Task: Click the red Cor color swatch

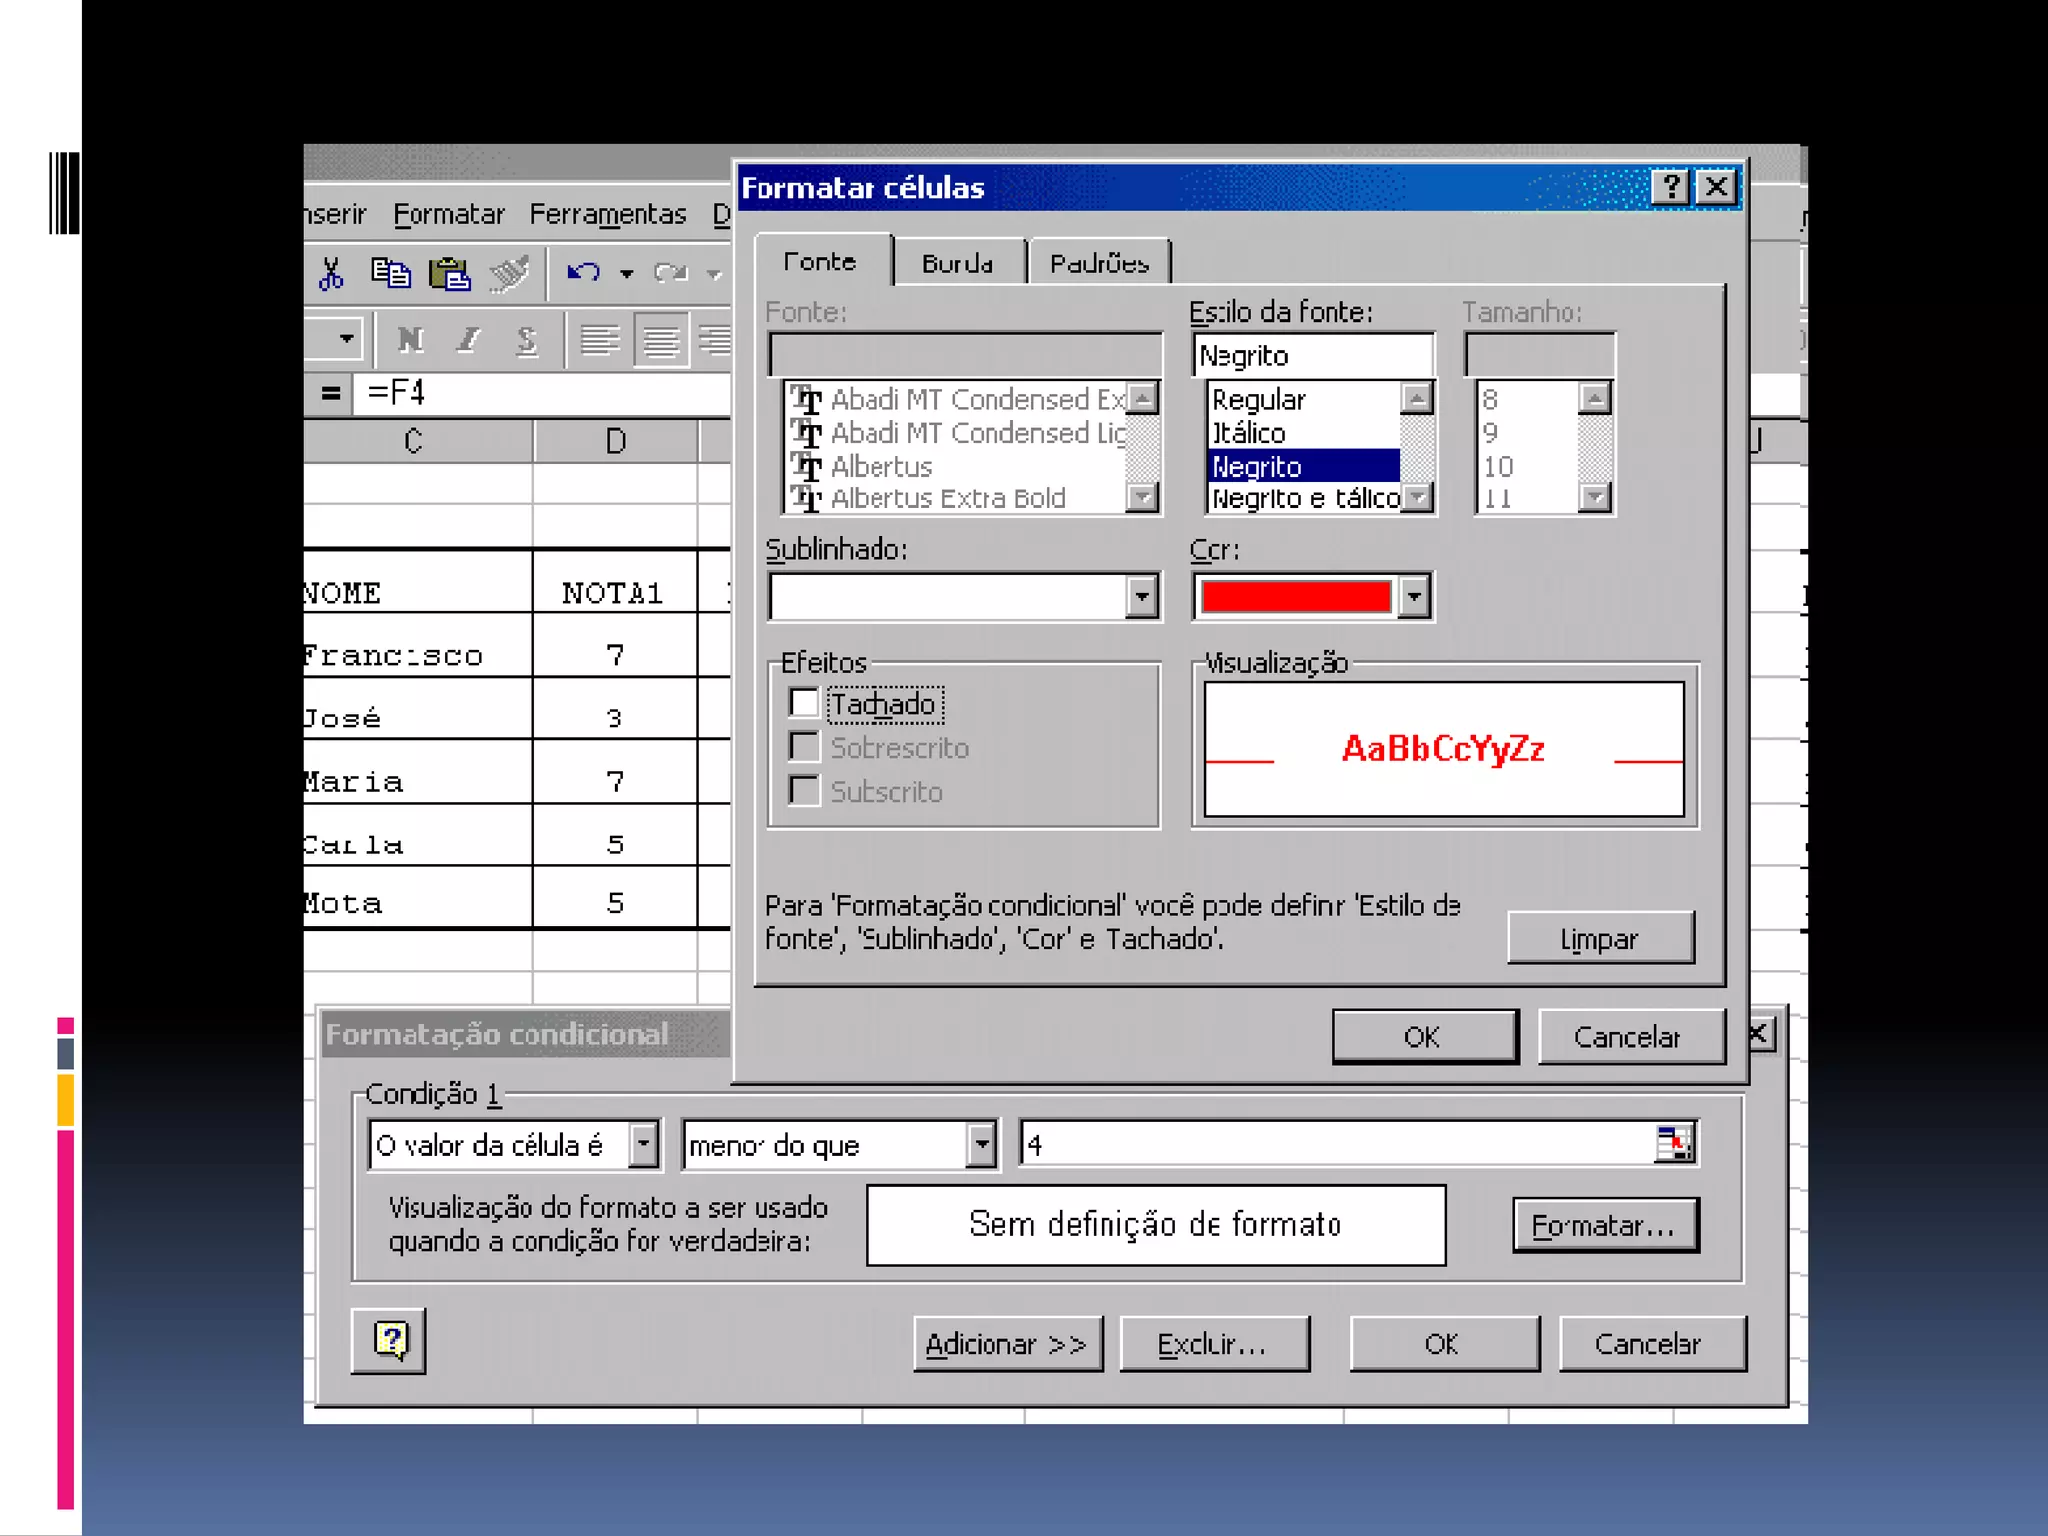Action: (x=1295, y=597)
